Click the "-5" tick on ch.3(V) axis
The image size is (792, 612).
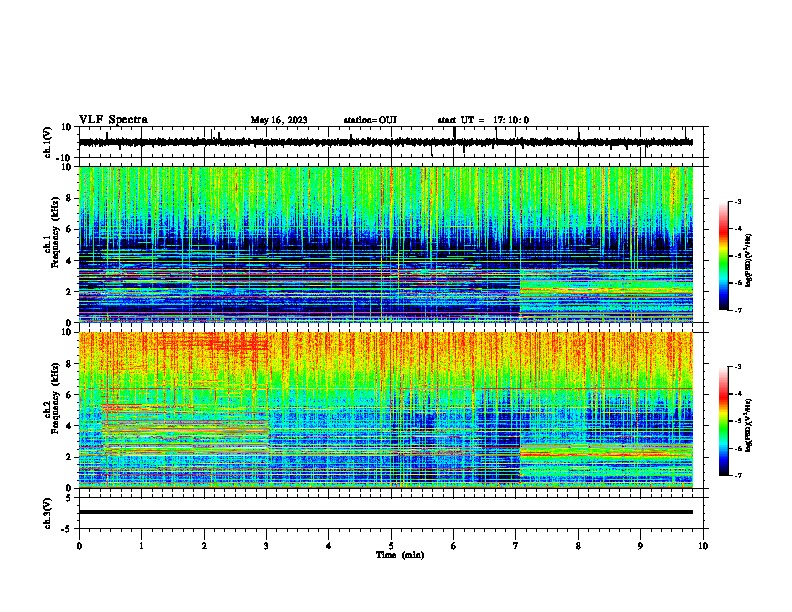click(x=67, y=529)
